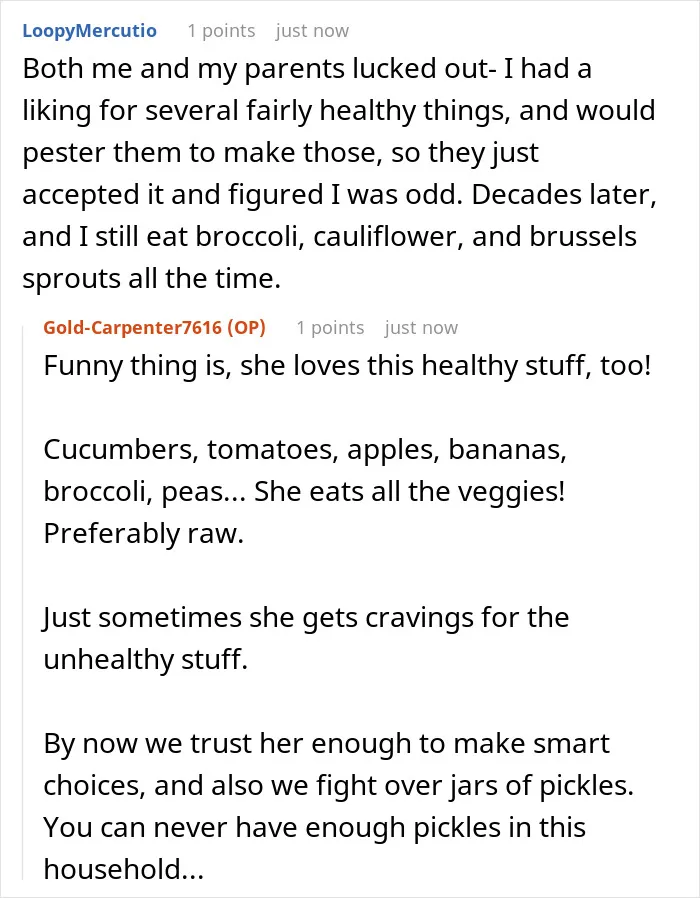Click the 'By now we trust her' line
This screenshot has height=898, width=700.
327,743
